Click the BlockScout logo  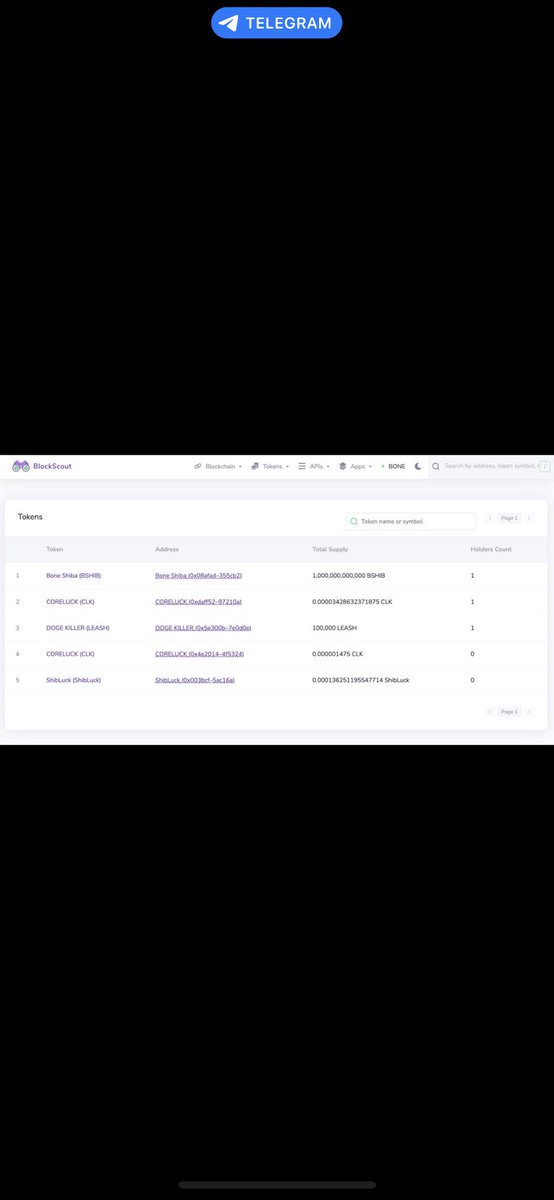click(42, 466)
